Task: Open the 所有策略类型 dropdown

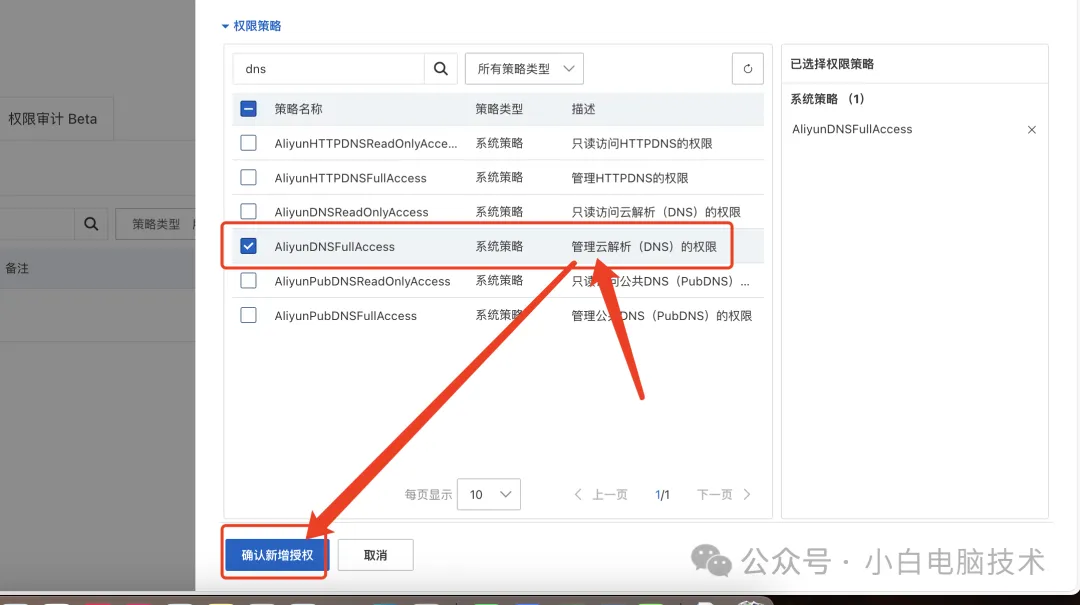Action: [524, 68]
